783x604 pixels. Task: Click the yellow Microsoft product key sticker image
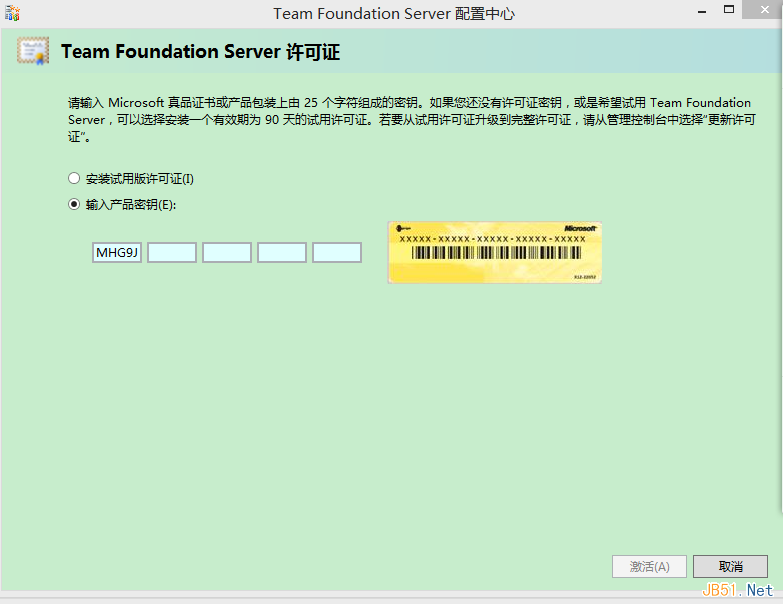click(x=494, y=253)
